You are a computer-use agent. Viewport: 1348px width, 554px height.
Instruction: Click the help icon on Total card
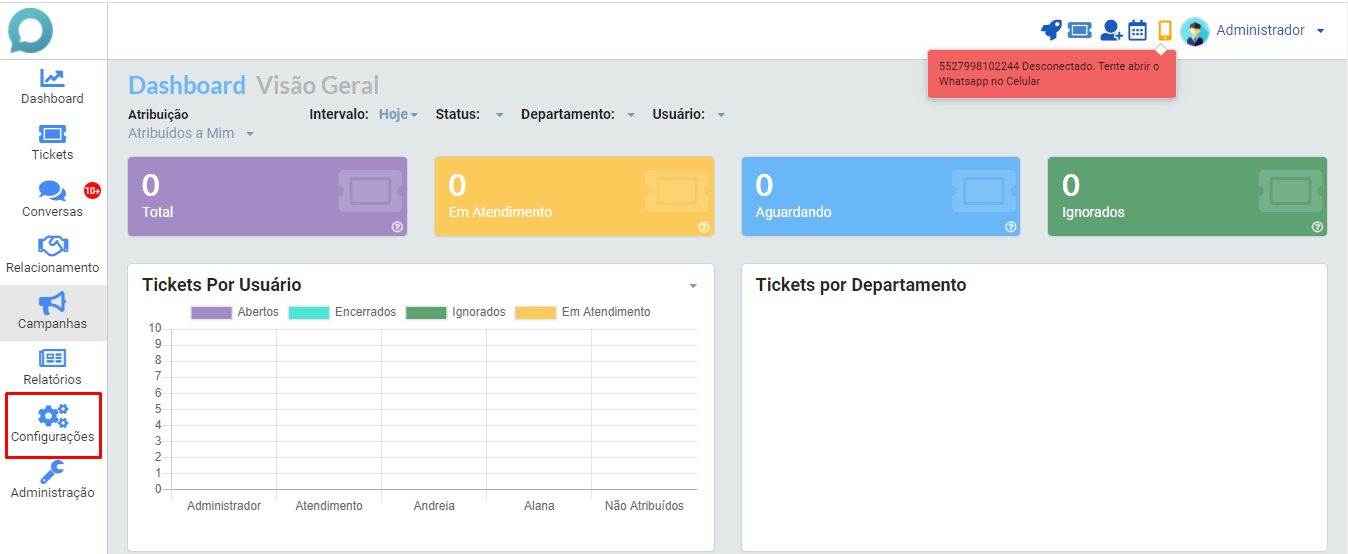tap(397, 227)
